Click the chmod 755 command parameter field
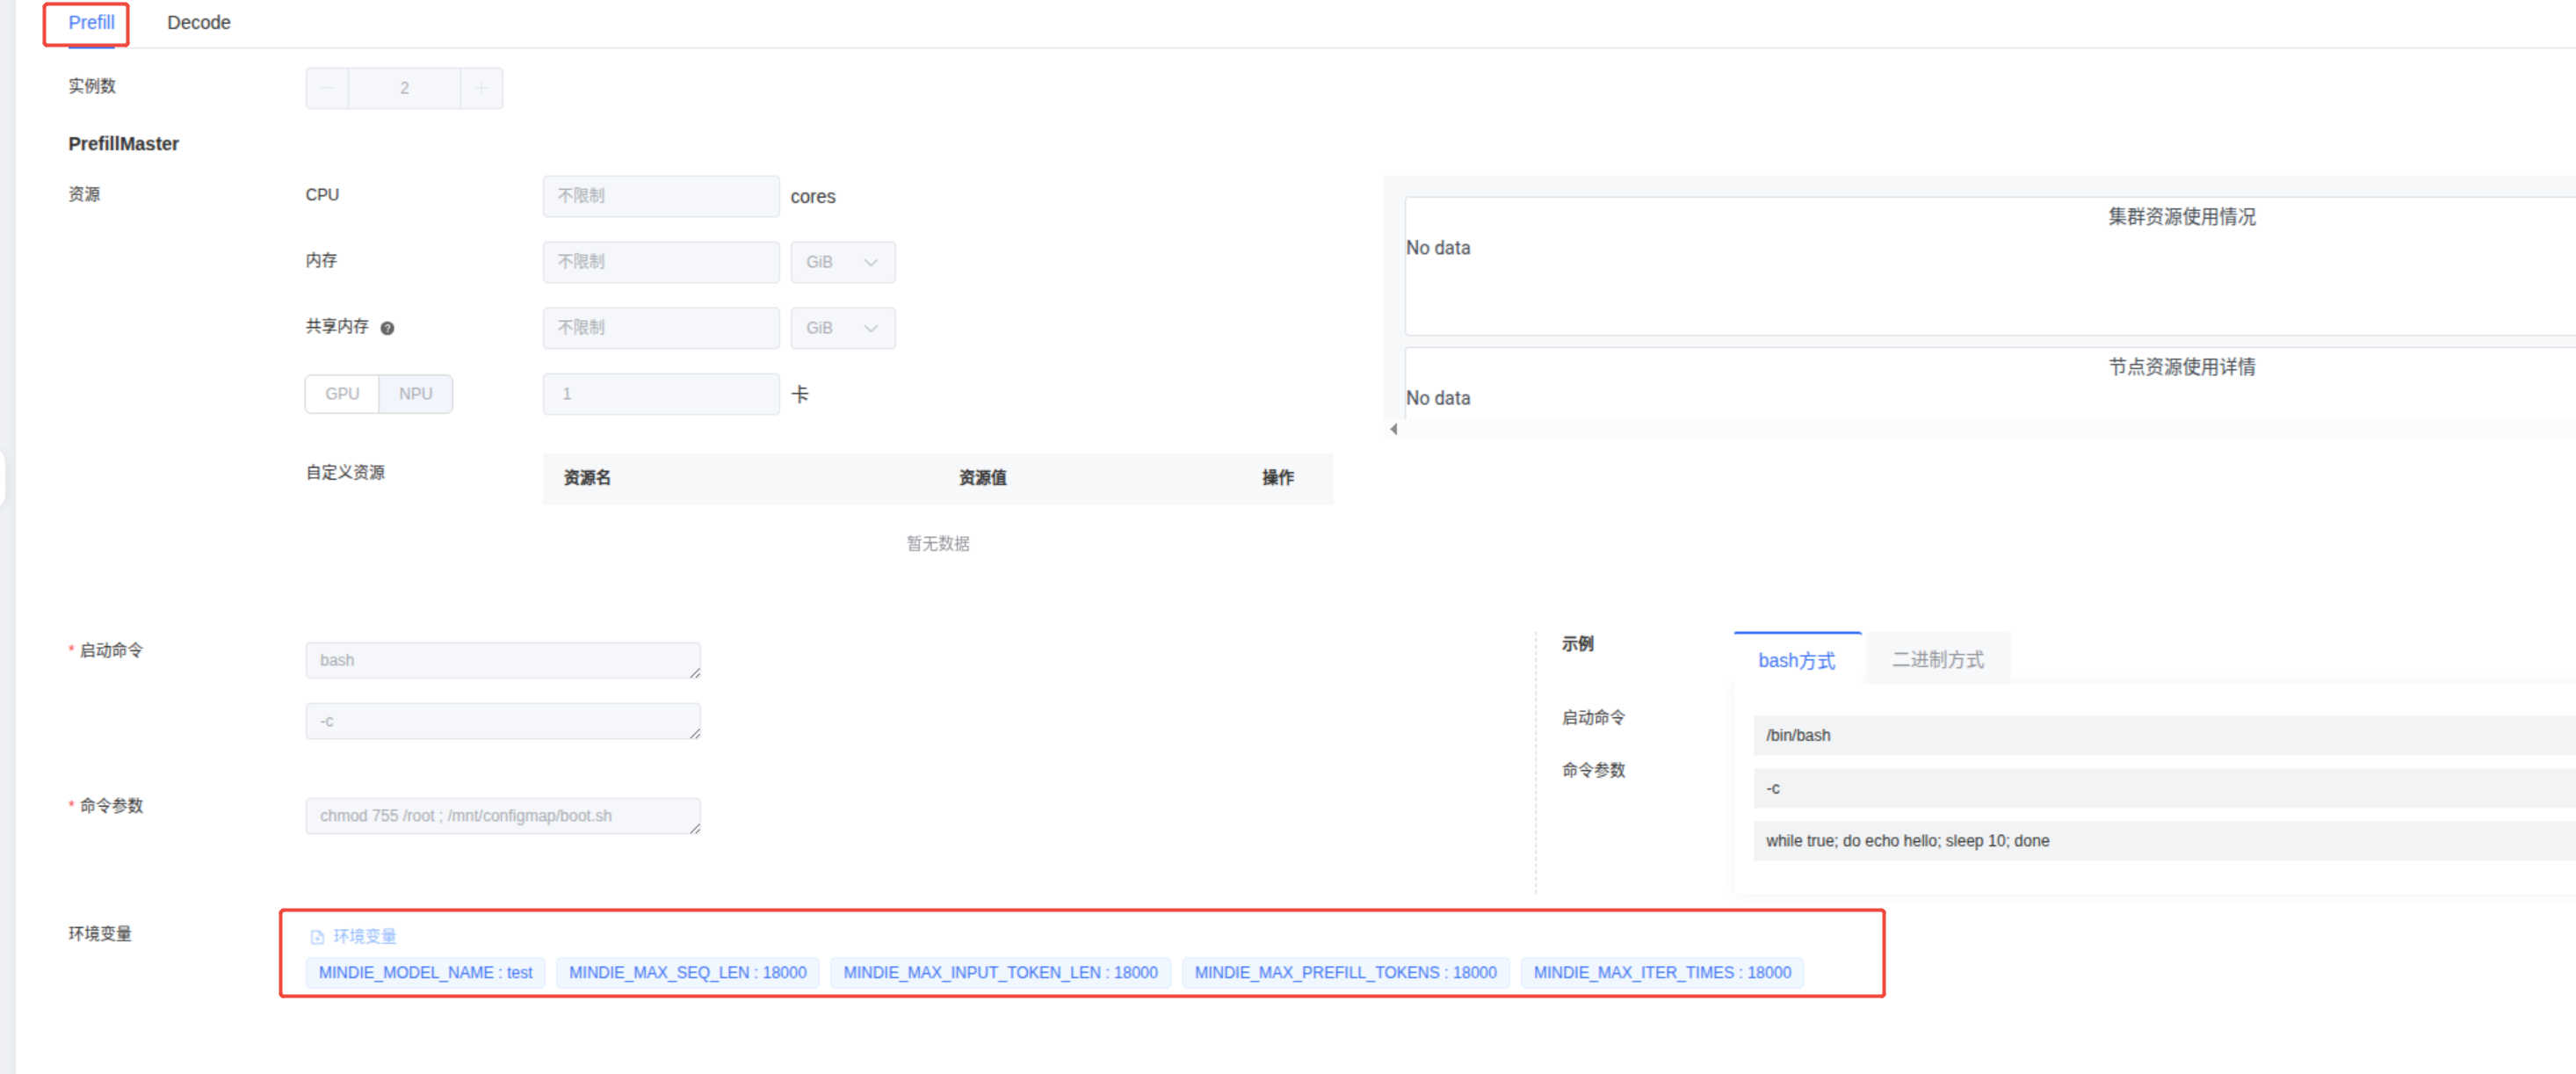 pos(502,816)
